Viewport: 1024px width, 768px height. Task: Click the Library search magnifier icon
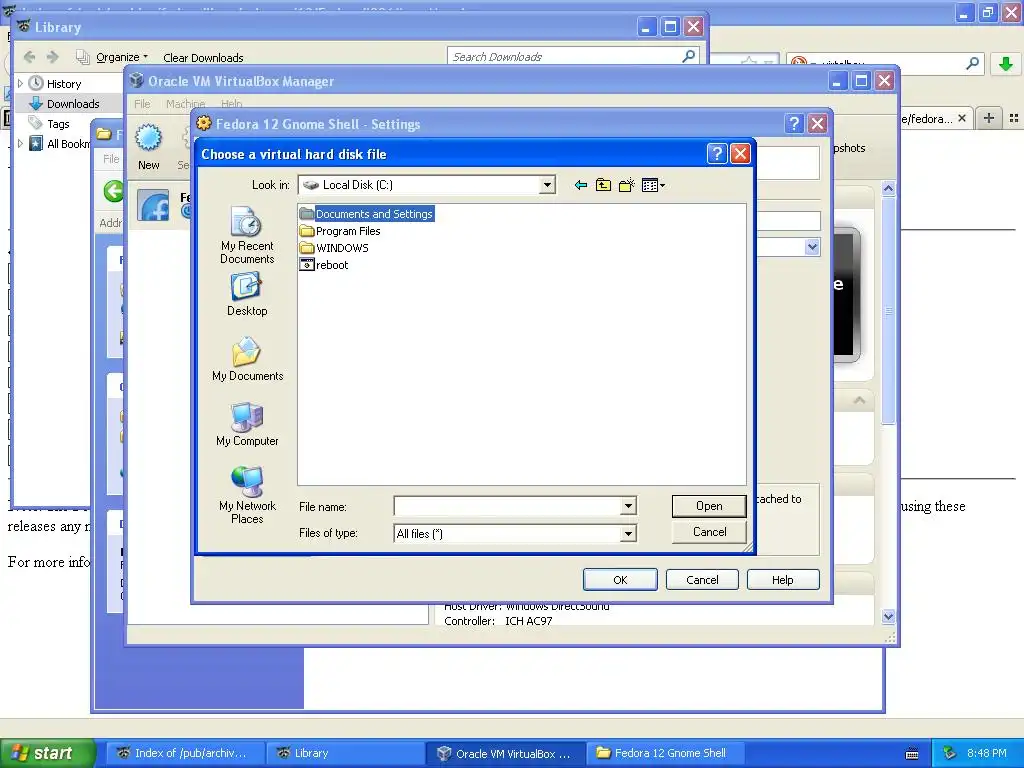(688, 57)
